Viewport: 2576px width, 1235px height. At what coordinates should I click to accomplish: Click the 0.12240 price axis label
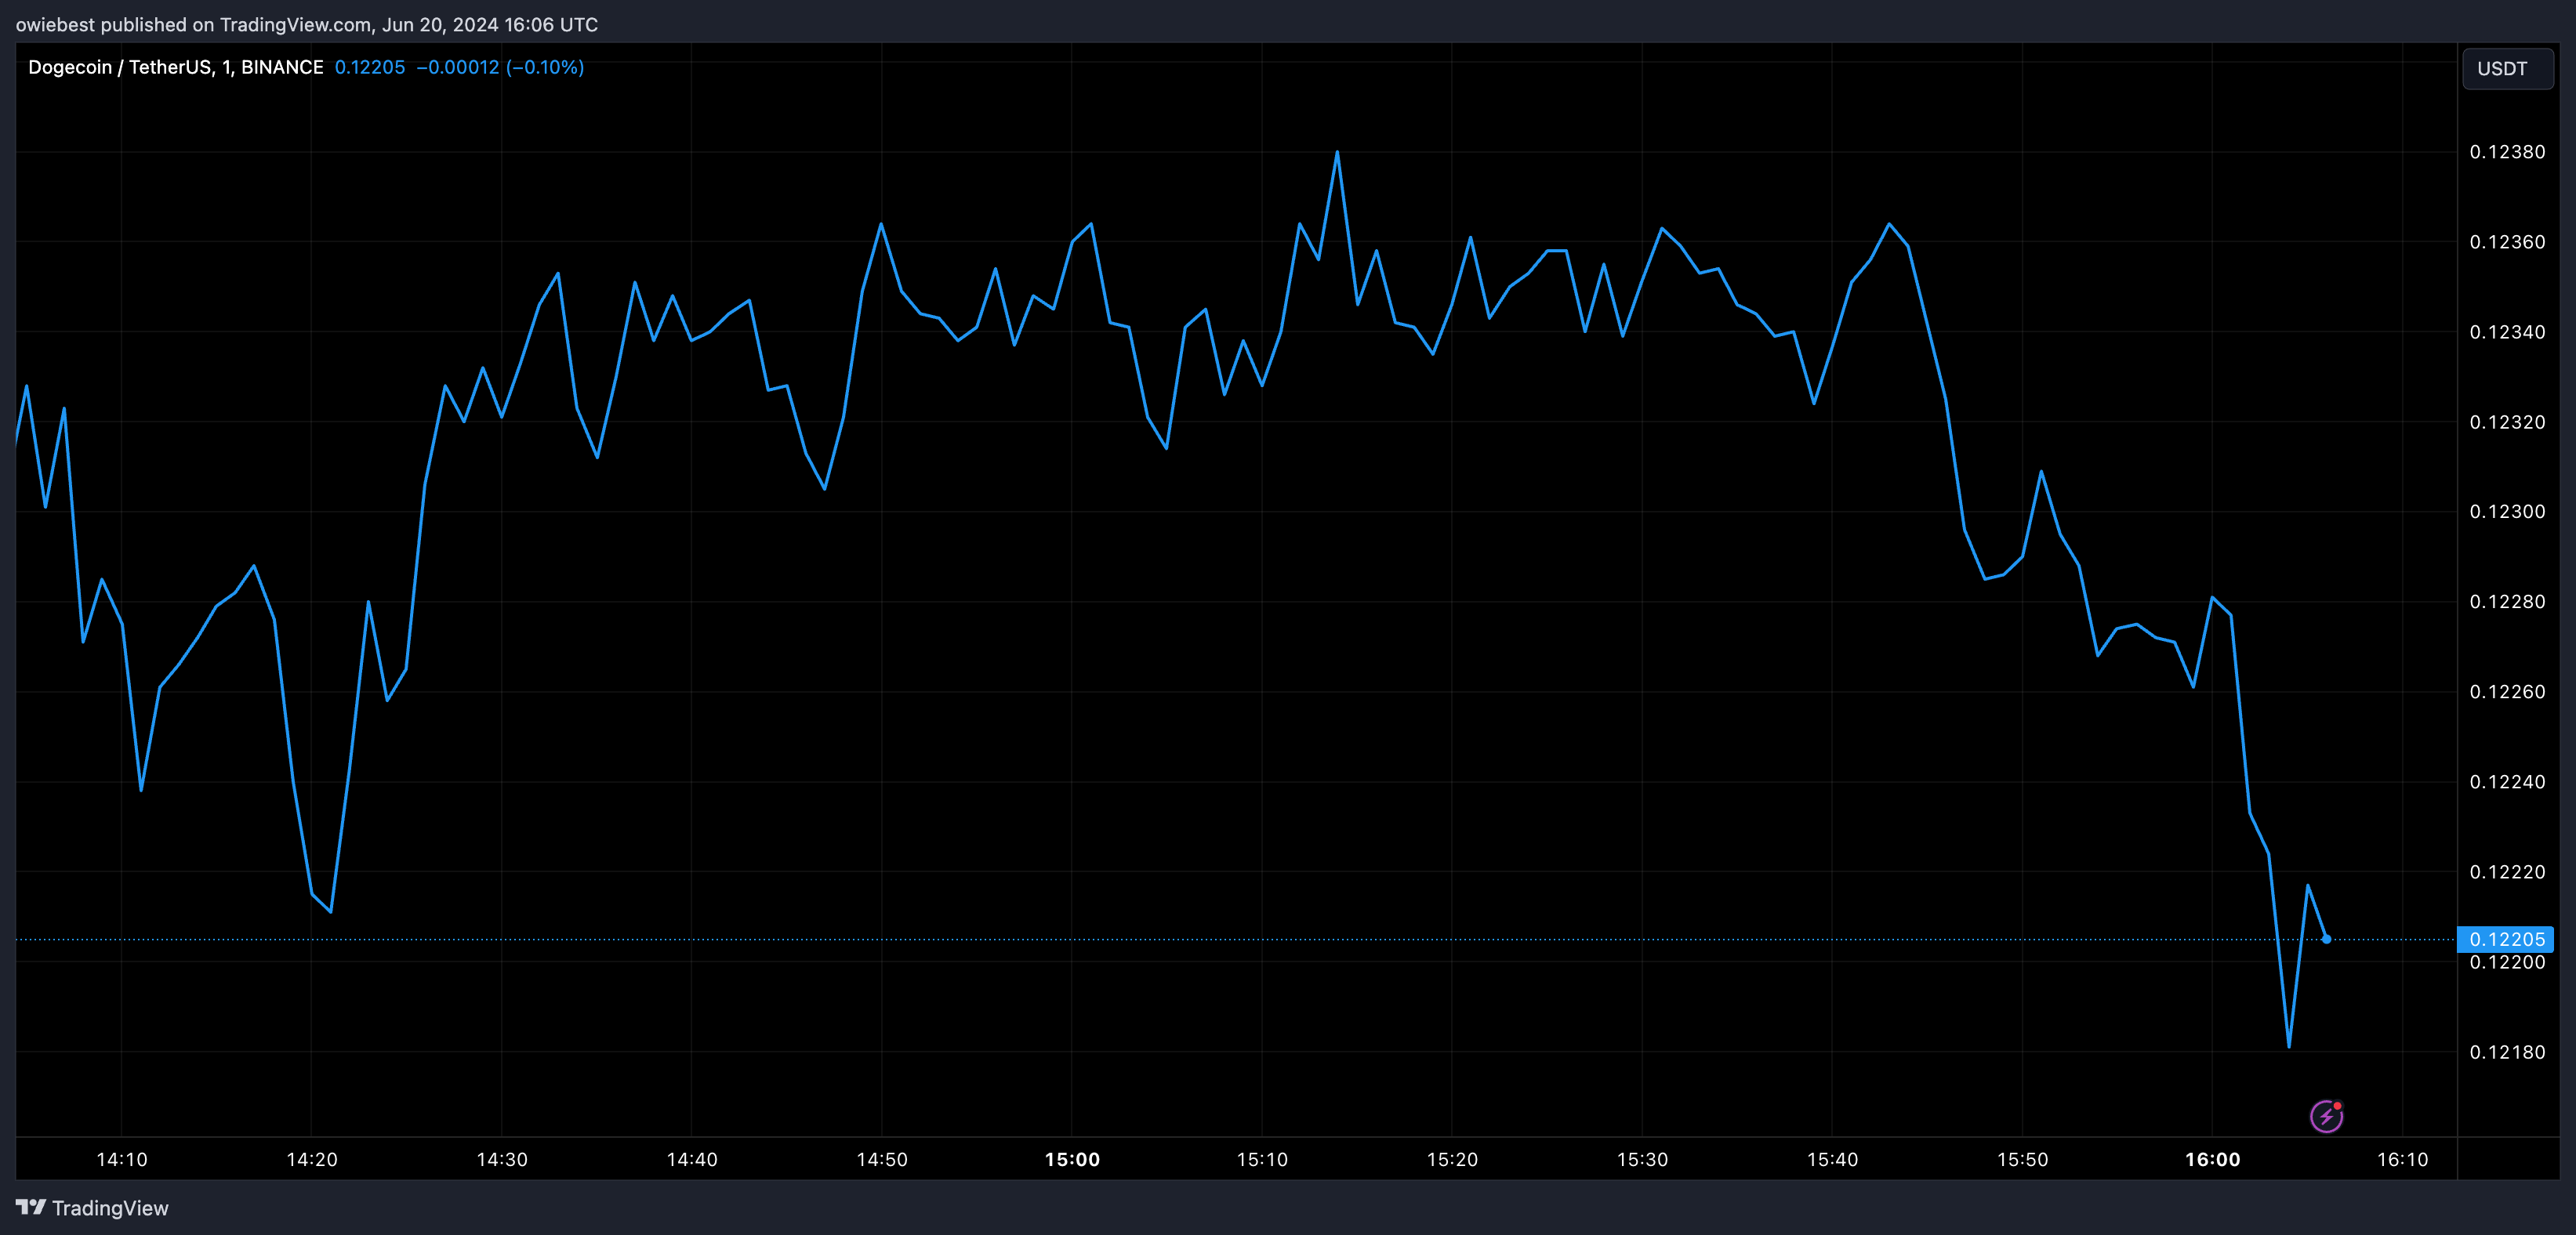click(x=2507, y=782)
